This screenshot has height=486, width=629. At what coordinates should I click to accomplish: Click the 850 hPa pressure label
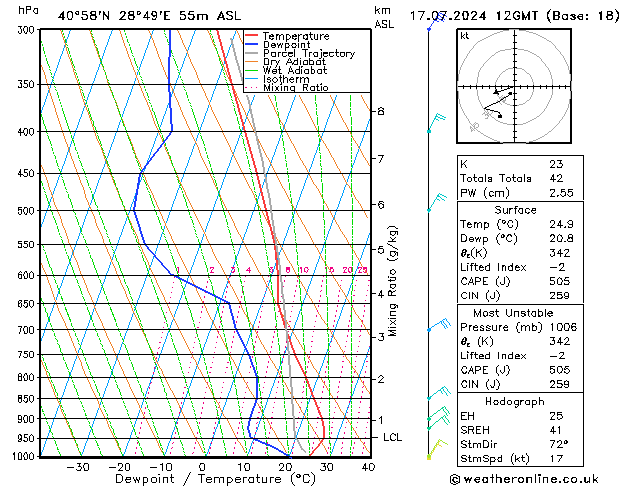[x=28, y=399]
